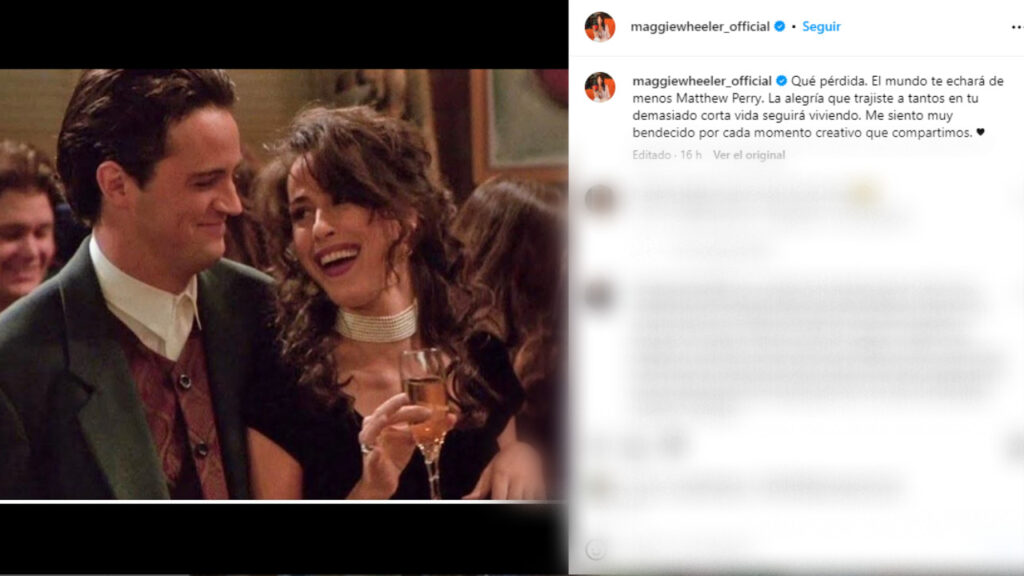Click the champagne glass in the photo
The height and width of the screenshot is (576, 1024).
pos(427,400)
